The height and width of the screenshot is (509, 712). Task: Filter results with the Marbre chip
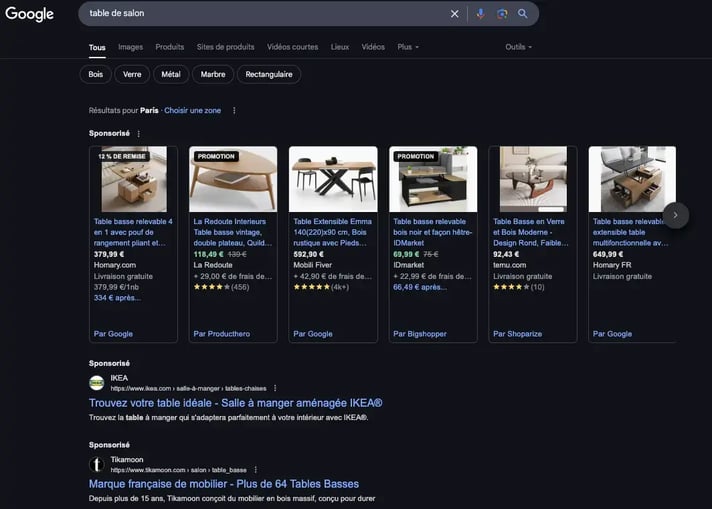tap(213, 74)
